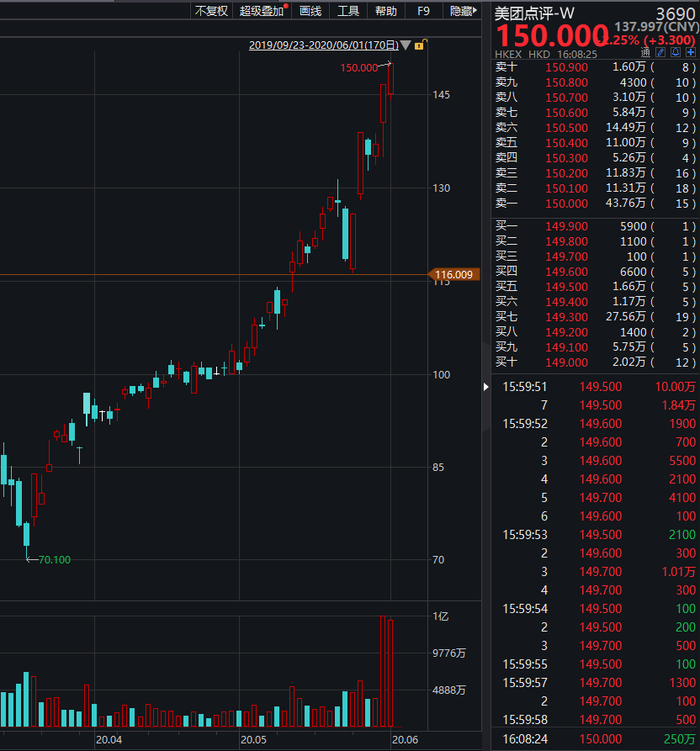Click 隐藏 to hide the side panel
The height and width of the screenshot is (751, 700).
[463, 11]
